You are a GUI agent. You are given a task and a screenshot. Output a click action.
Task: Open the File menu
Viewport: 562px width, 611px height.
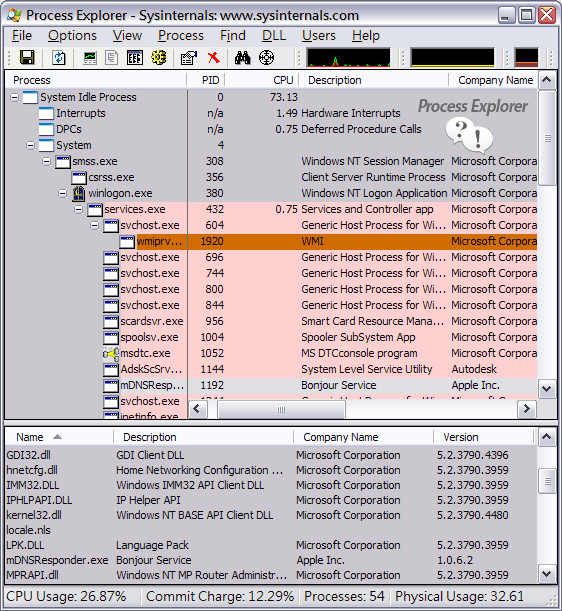(22, 36)
